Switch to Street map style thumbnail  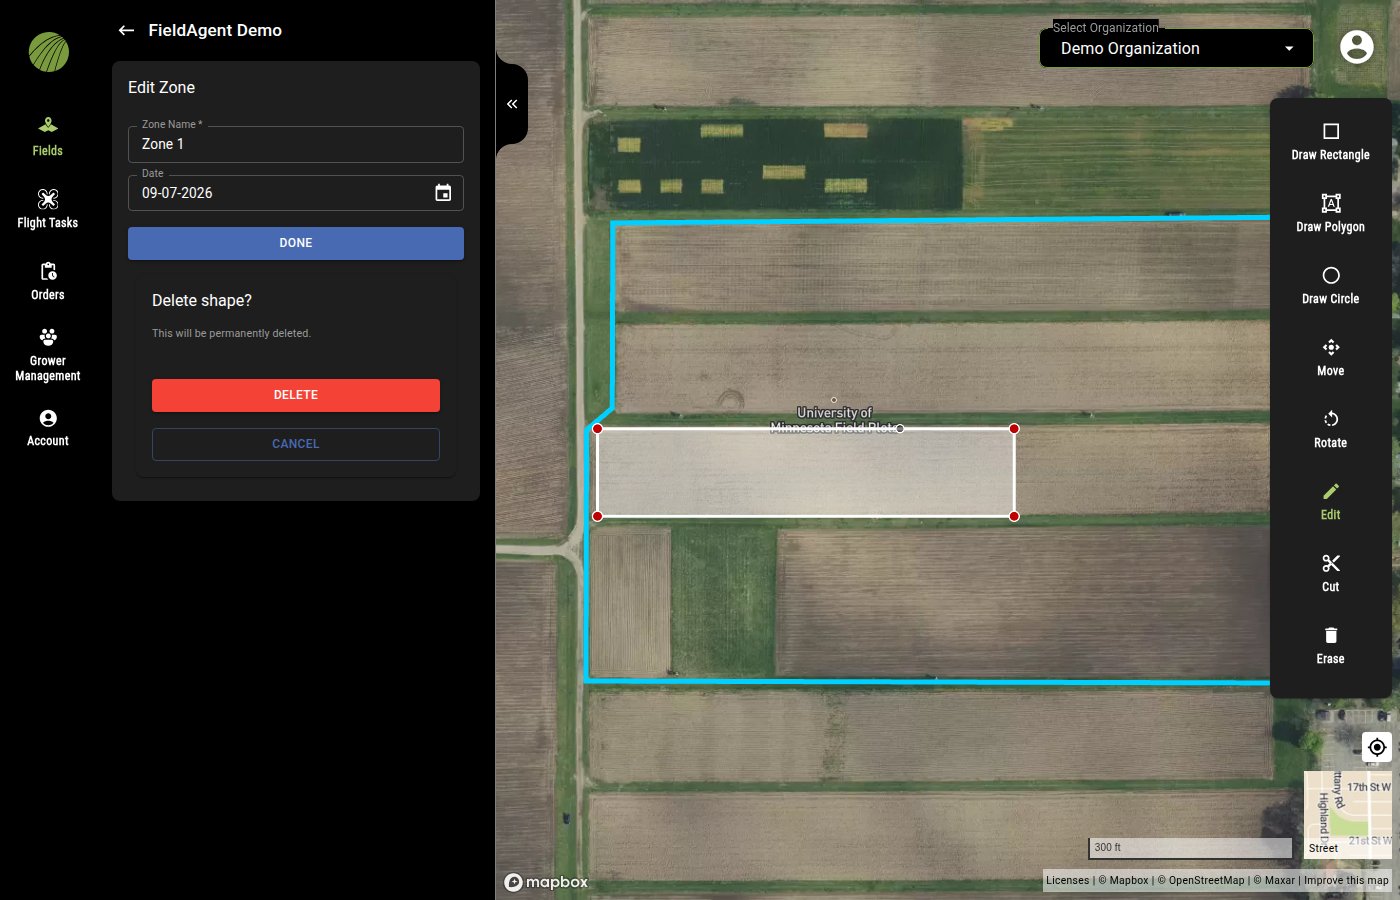[x=1347, y=815]
